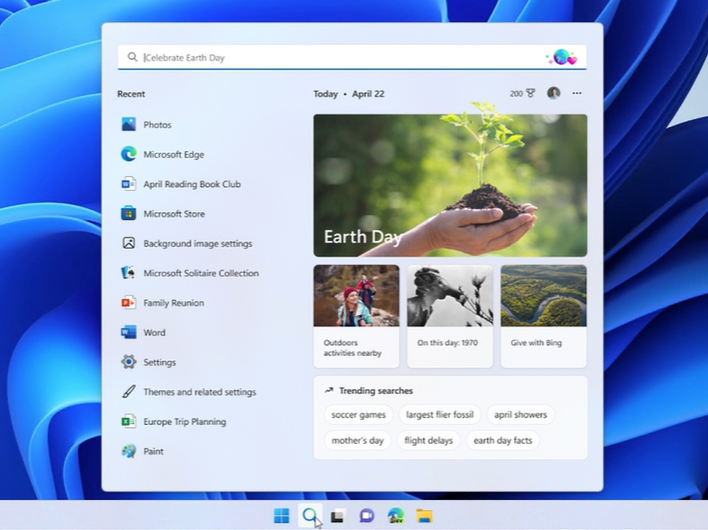
Task: Search trending term largest flier fossil
Action: point(440,414)
